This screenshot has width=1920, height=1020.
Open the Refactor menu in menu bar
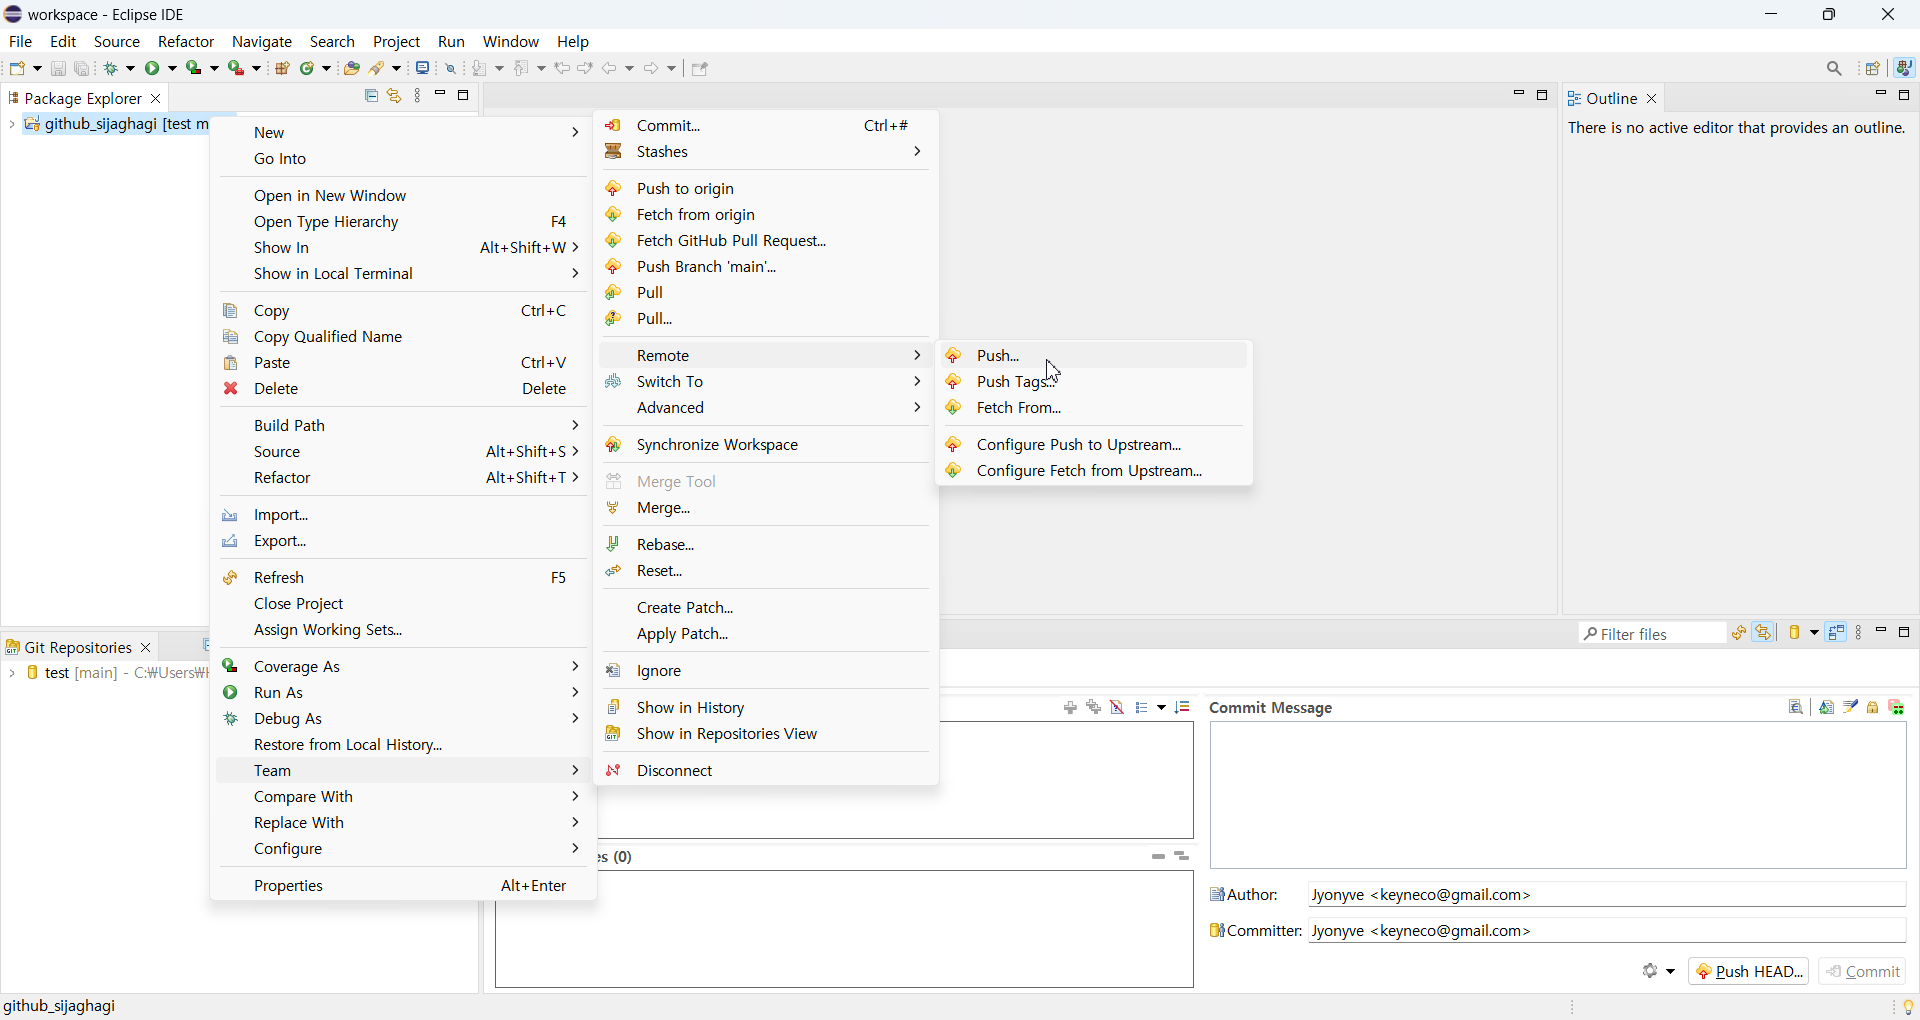coord(186,42)
